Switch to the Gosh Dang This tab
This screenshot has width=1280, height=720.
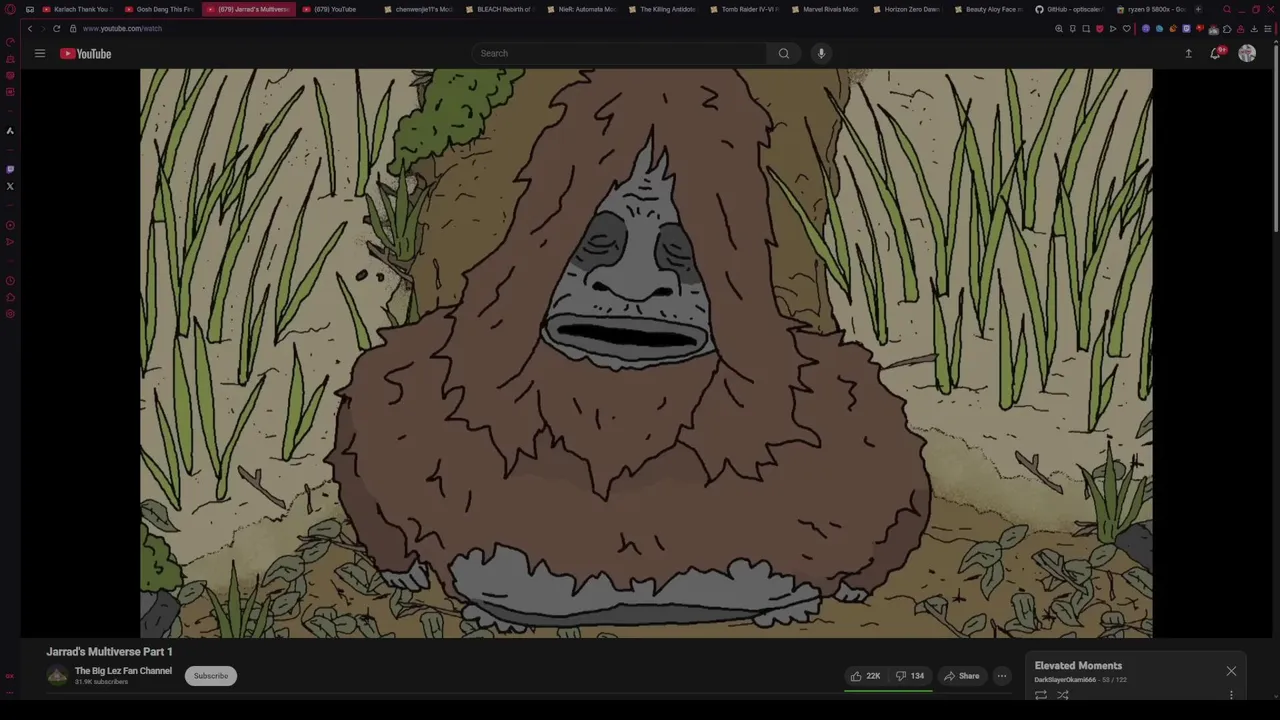[x=159, y=9]
